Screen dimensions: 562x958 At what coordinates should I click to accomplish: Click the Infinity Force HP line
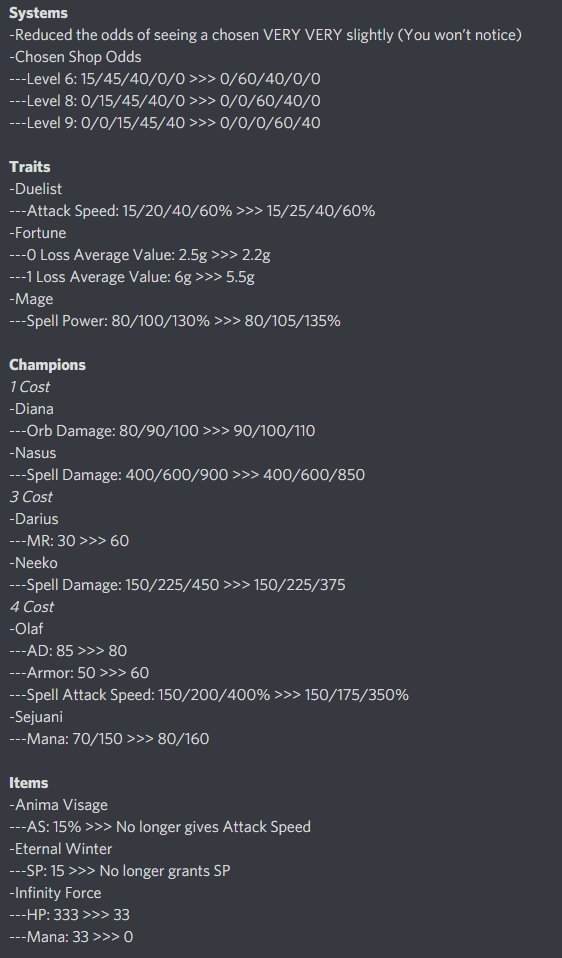pos(70,915)
